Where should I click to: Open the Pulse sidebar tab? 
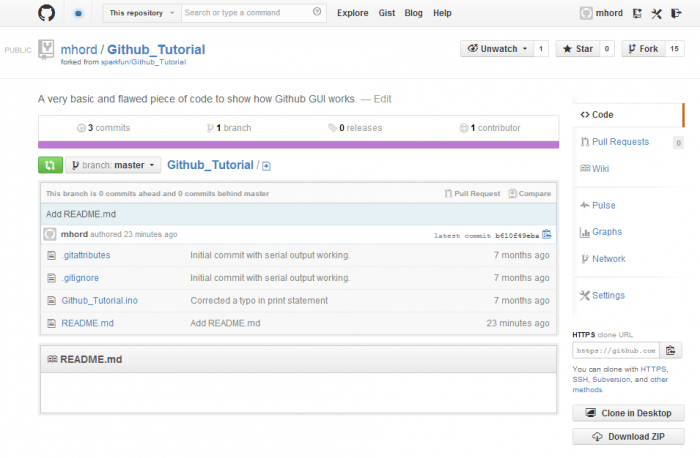pyautogui.click(x=598, y=205)
